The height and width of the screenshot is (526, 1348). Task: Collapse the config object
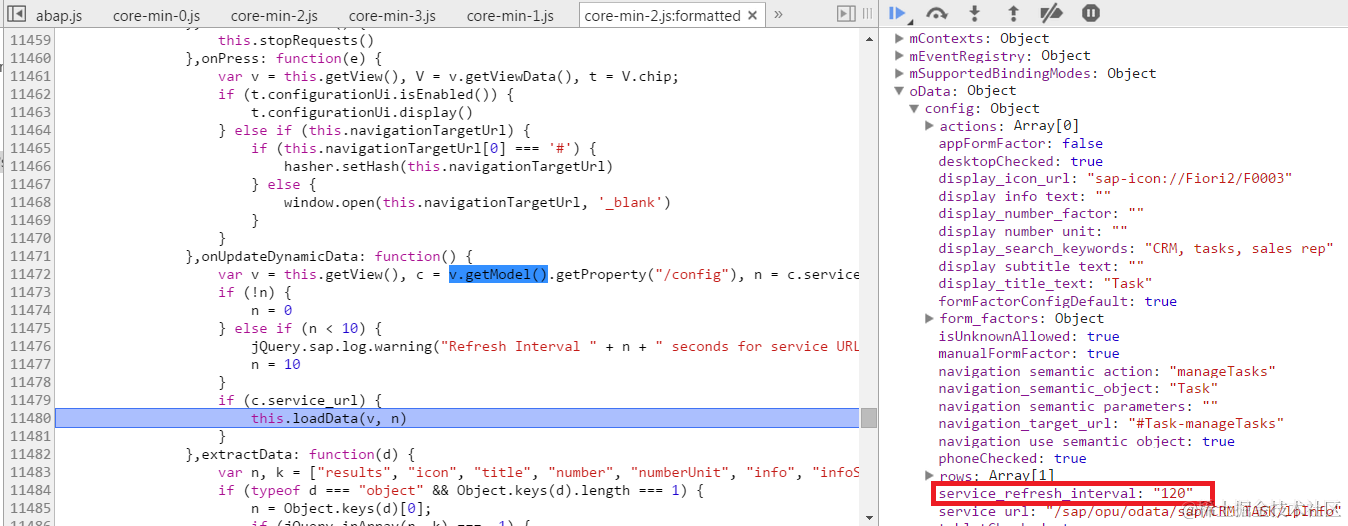click(x=914, y=108)
